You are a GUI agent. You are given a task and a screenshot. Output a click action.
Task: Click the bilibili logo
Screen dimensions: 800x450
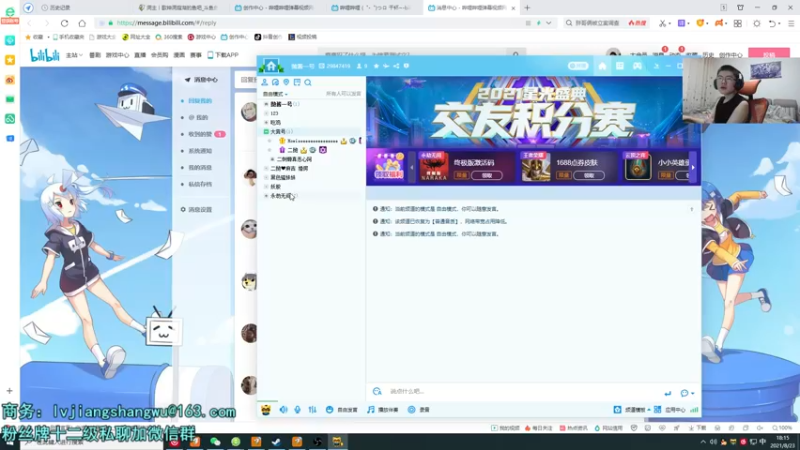(x=44, y=55)
